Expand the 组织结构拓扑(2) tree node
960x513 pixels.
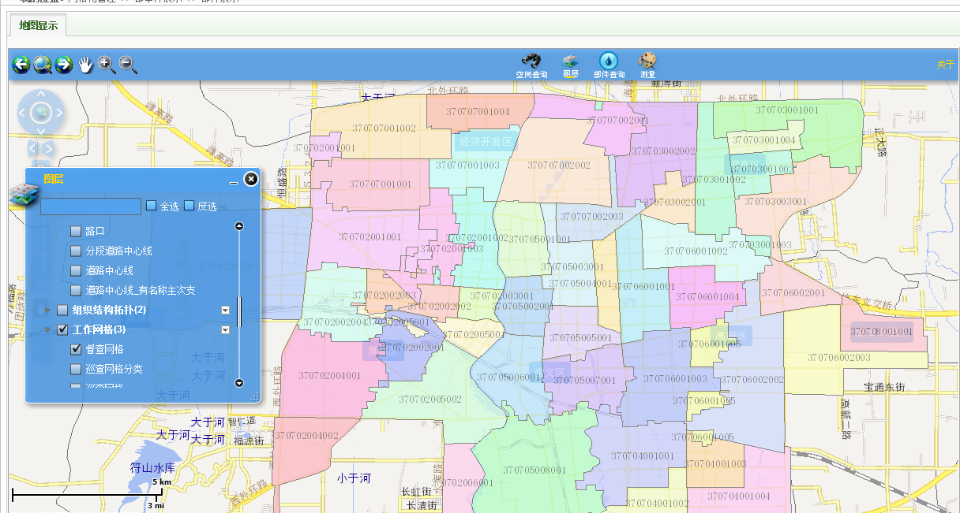click(x=48, y=310)
